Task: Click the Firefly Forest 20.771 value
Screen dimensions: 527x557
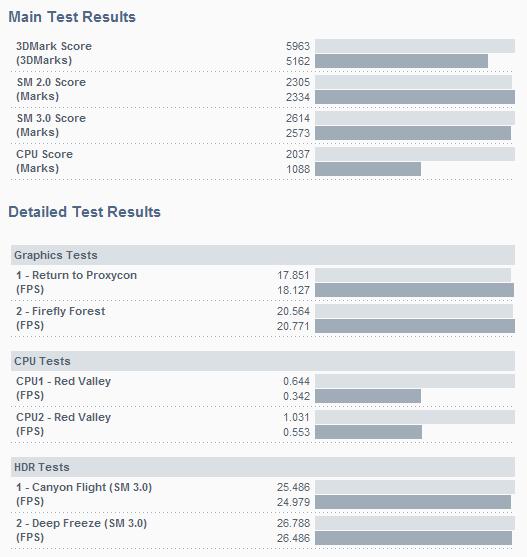Action: coord(293,326)
